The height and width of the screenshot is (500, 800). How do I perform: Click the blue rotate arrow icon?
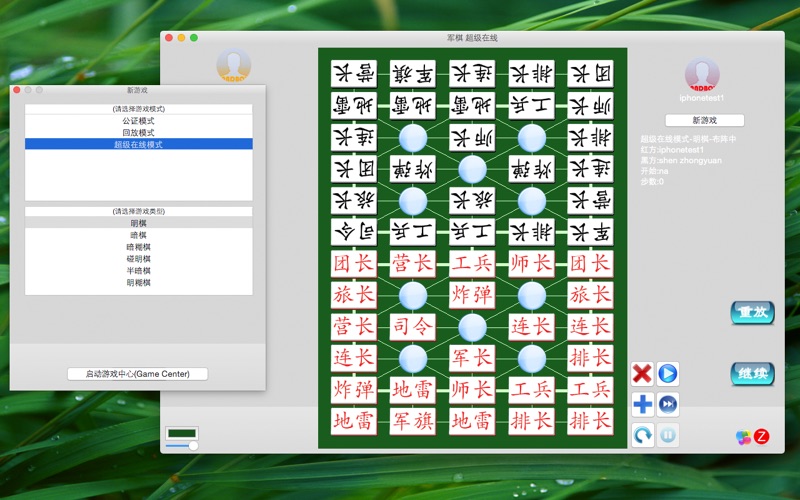(642, 435)
